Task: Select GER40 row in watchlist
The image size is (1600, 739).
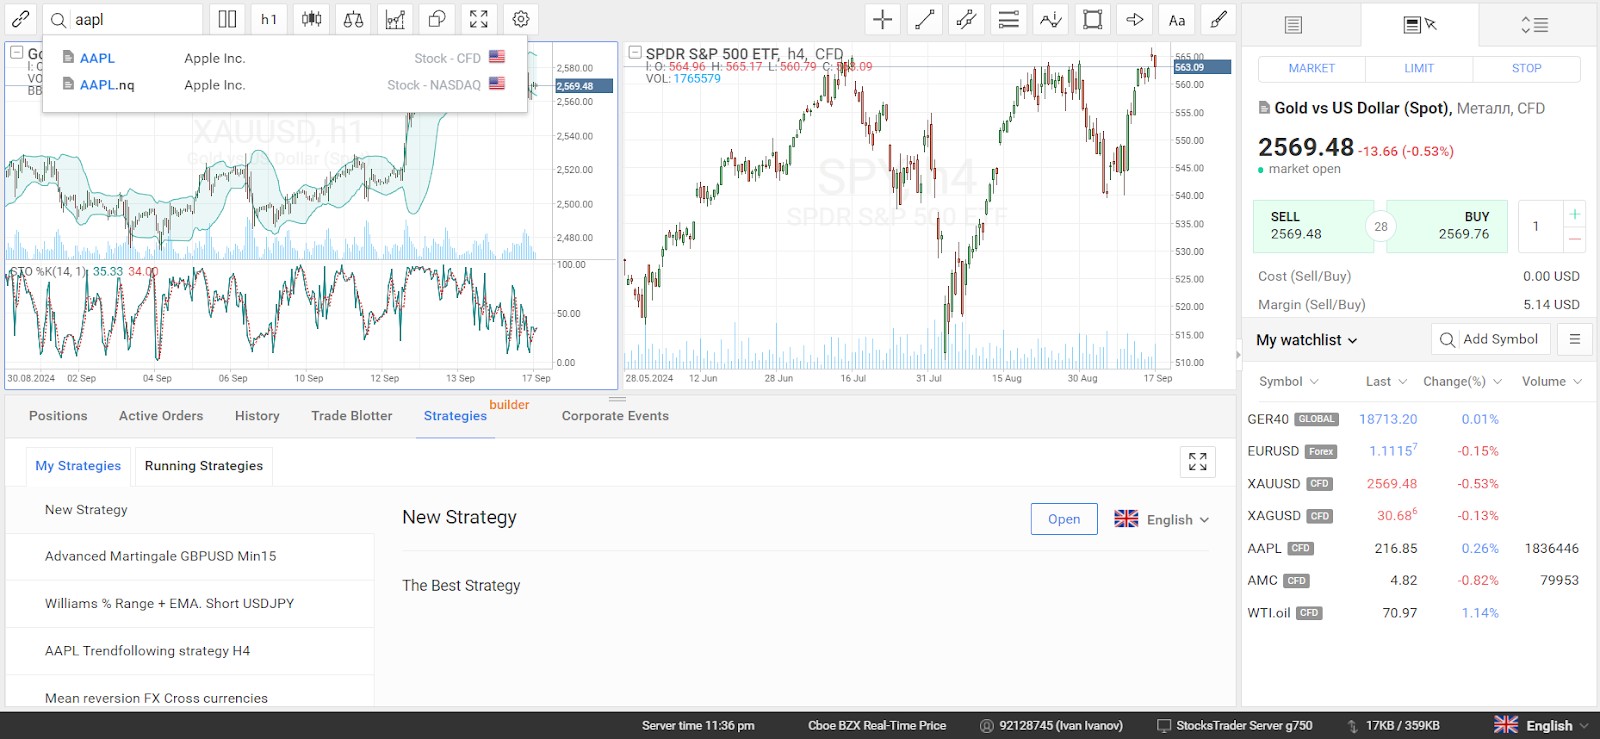Action: [1418, 419]
